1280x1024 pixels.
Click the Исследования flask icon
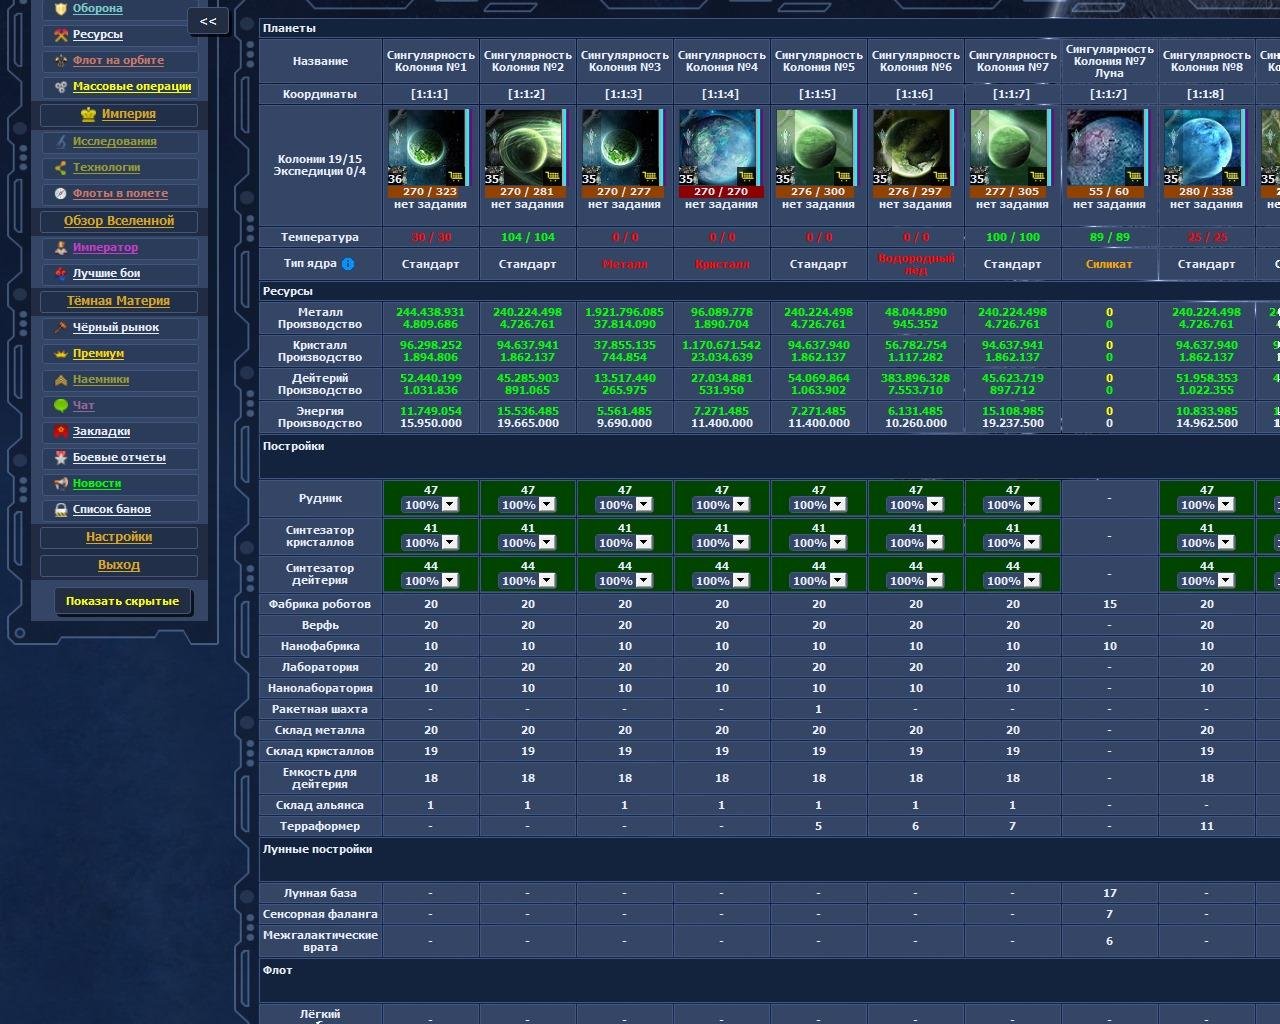60,142
